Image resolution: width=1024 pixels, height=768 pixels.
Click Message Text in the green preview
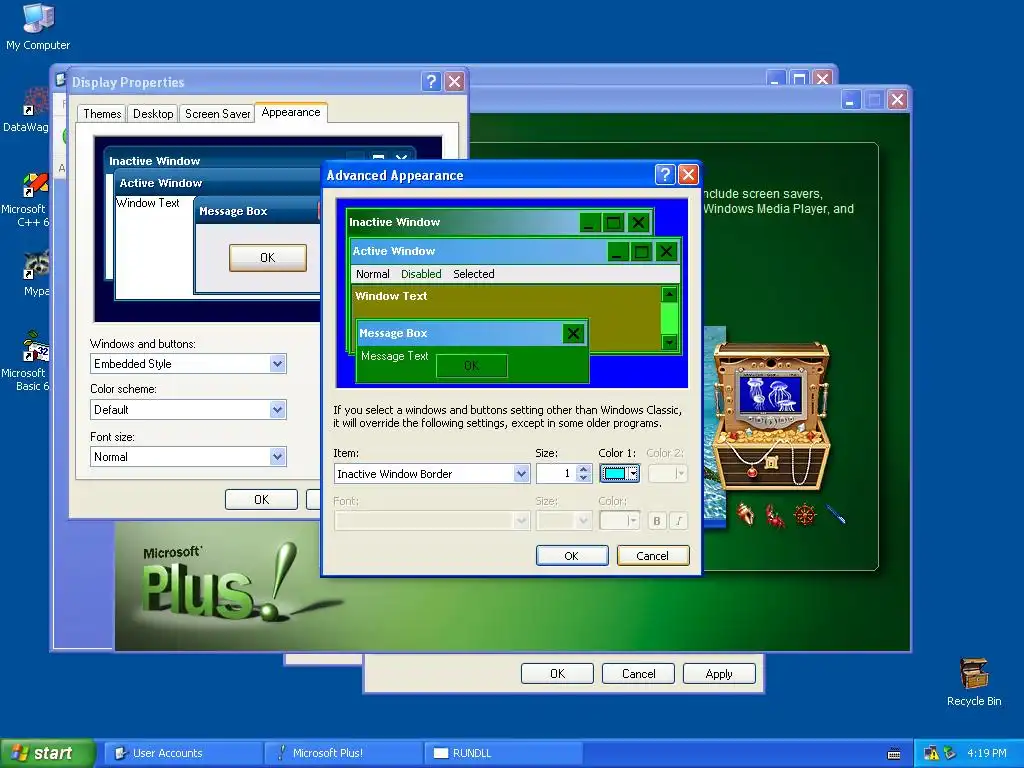[x=394, y=356]
